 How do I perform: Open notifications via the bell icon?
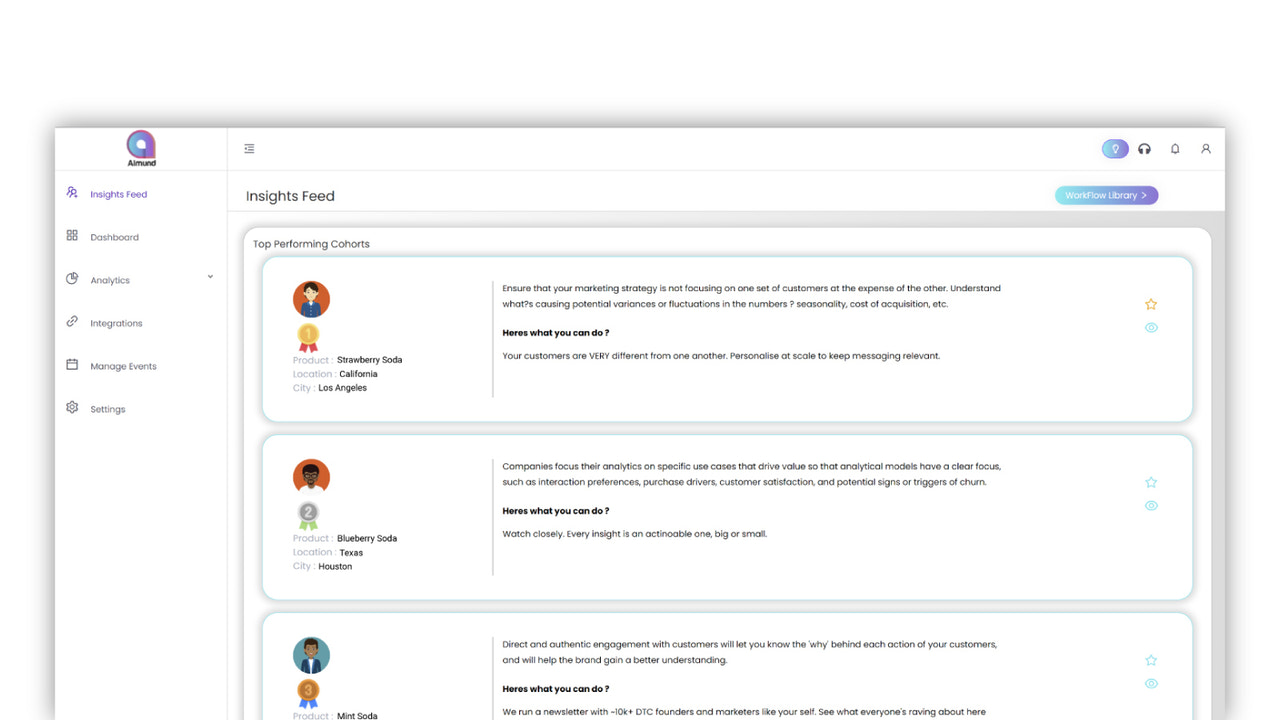coord(1175,148)
